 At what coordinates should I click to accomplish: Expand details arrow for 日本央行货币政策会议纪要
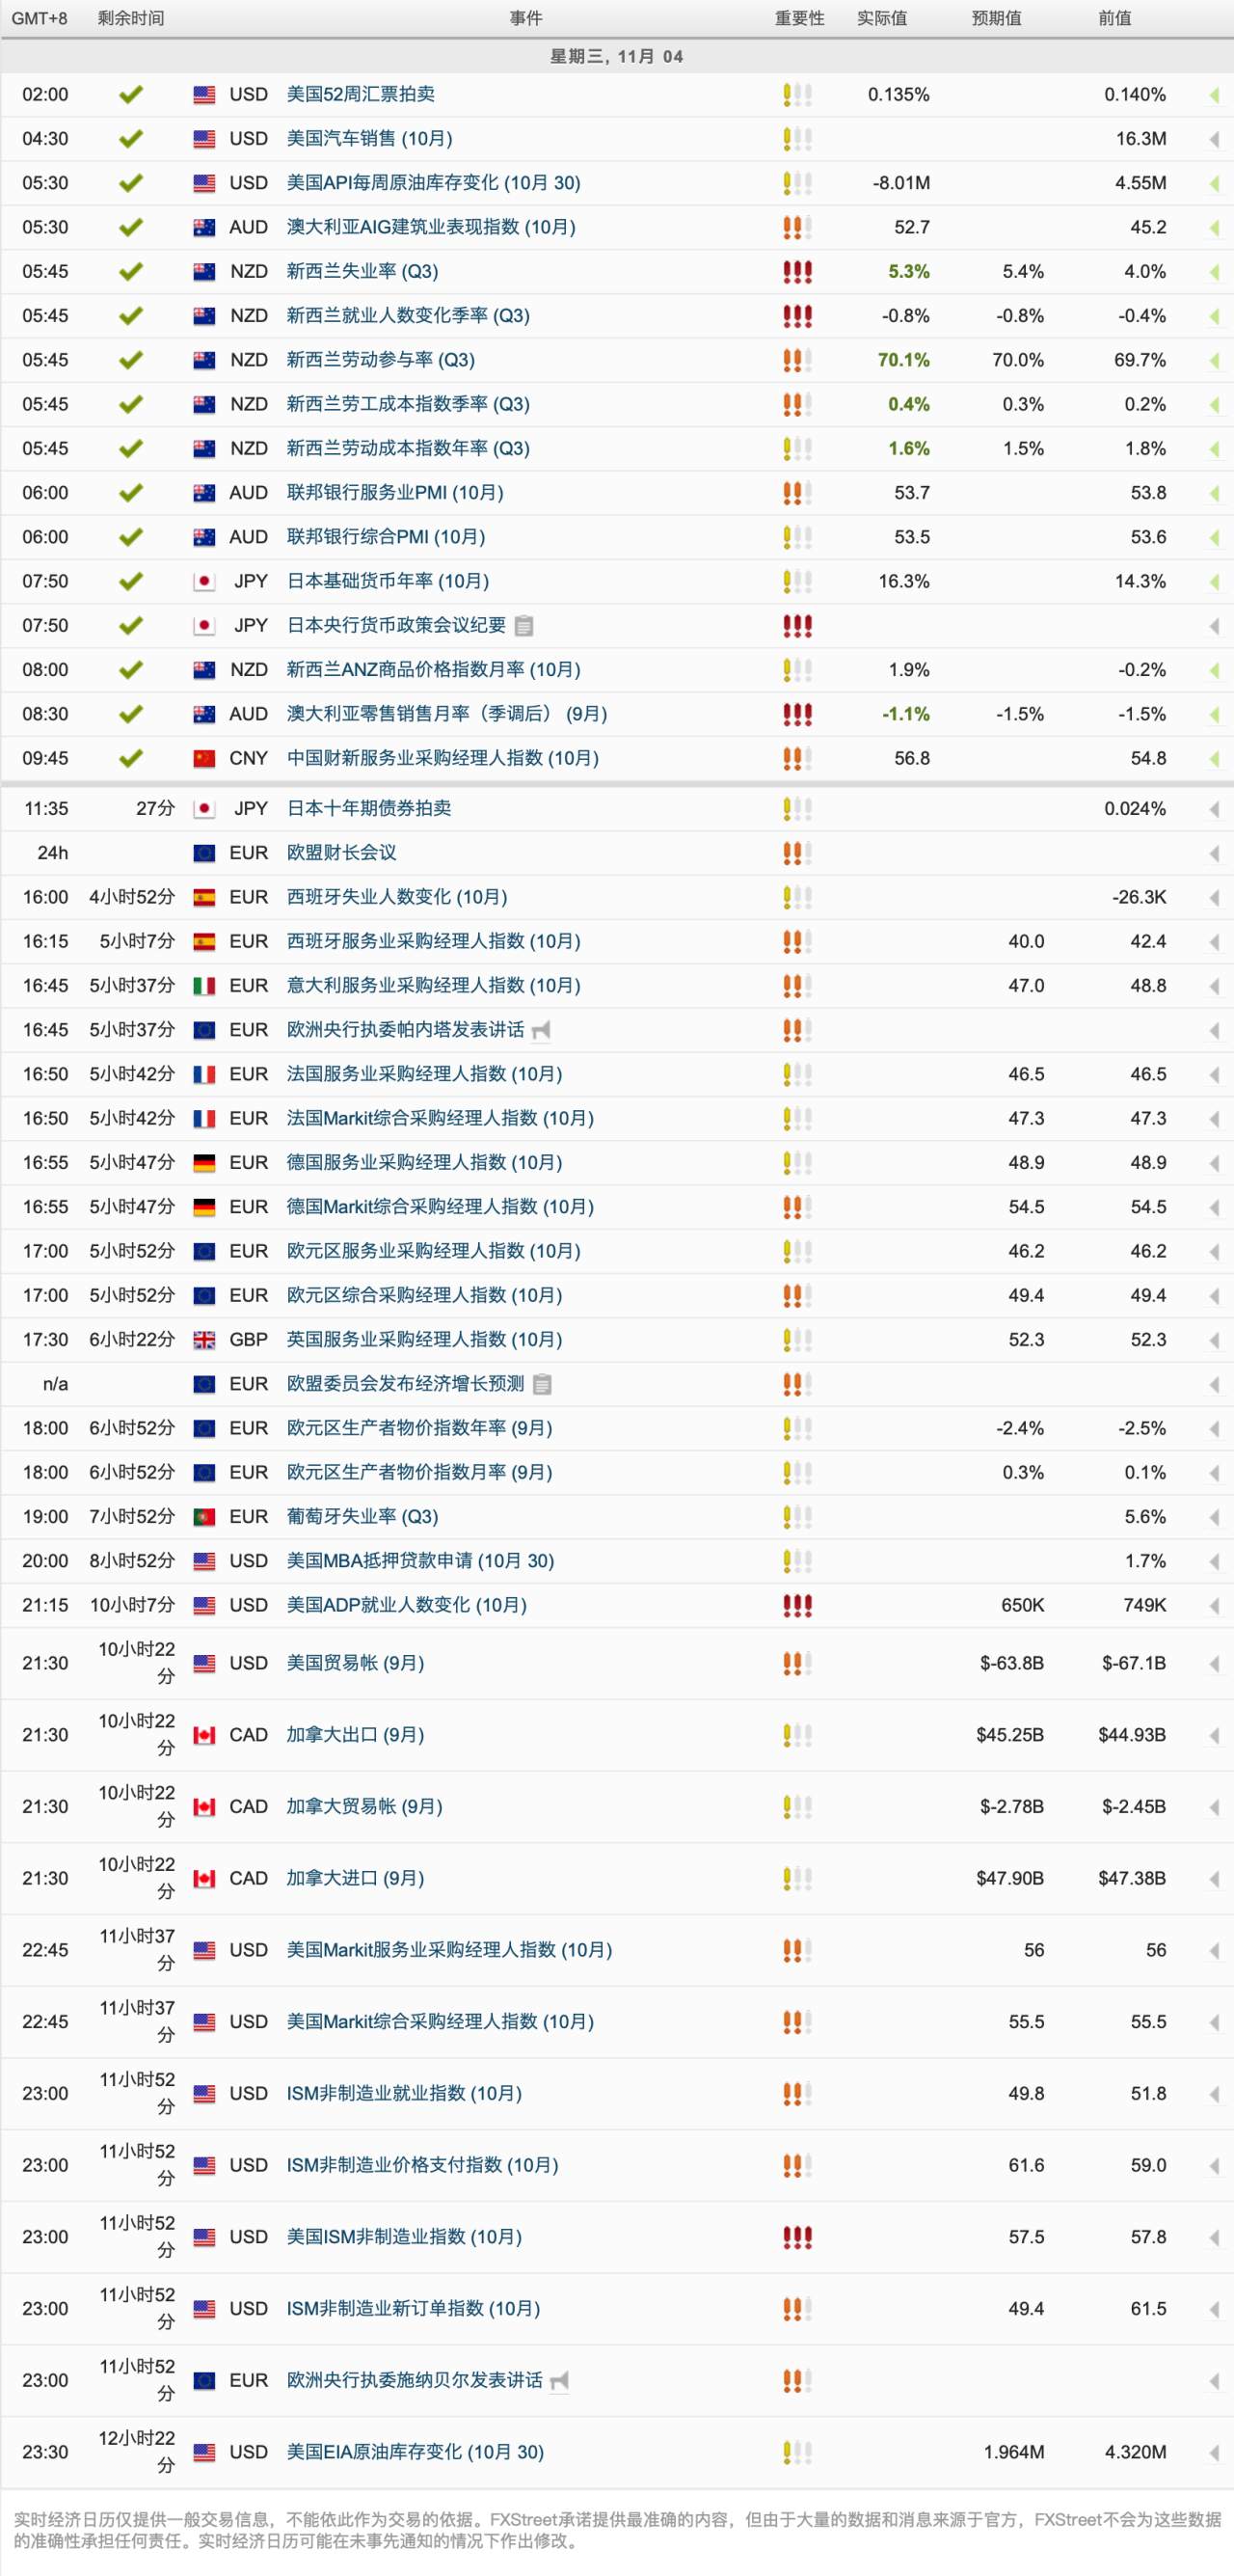[1214, 626]
